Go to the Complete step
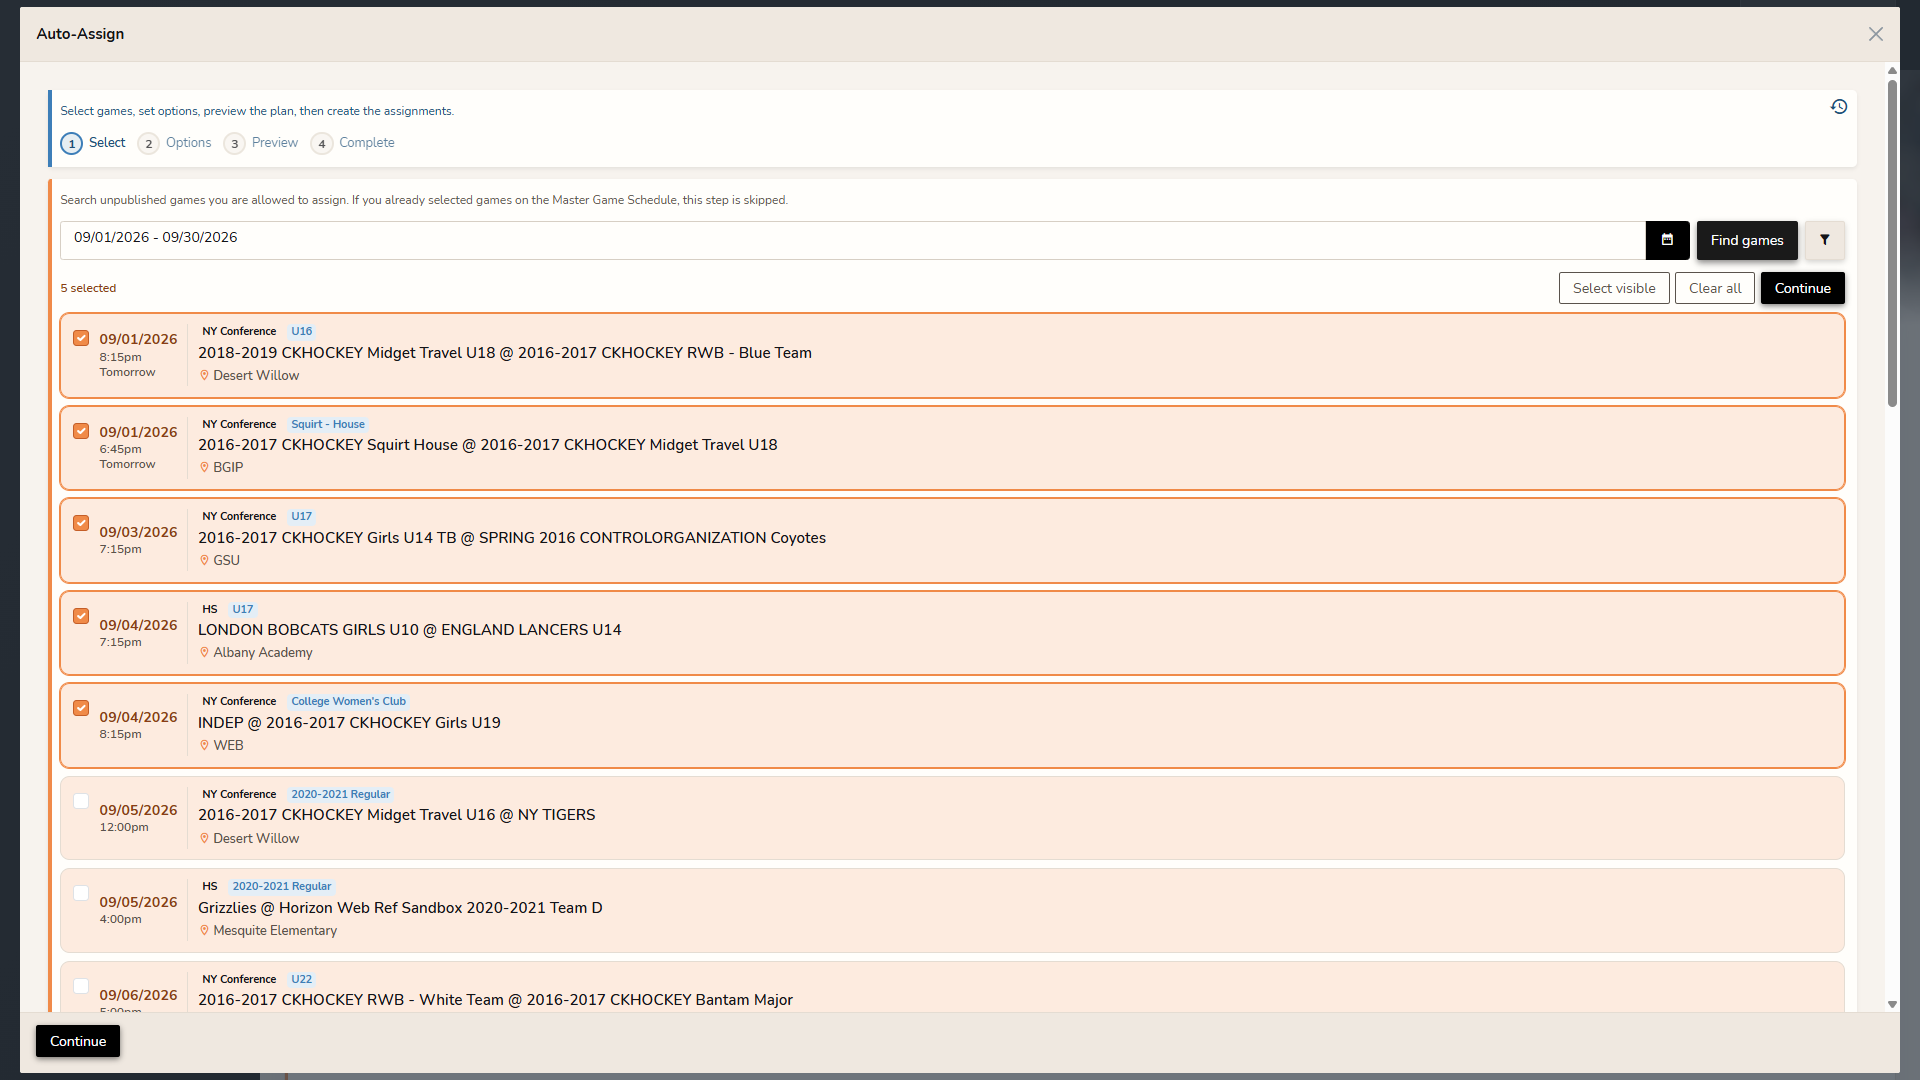The image size is (1920, 1080). click(x=353, y=143)
